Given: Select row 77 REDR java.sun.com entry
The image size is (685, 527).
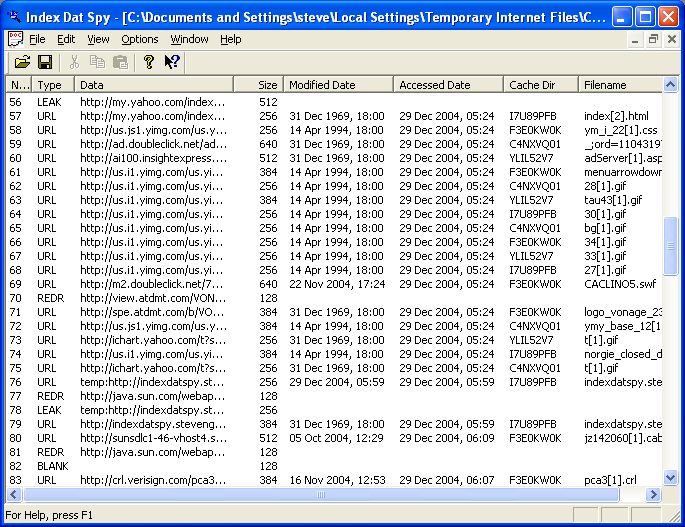Looking at the screenshot, I should (334, 396).
